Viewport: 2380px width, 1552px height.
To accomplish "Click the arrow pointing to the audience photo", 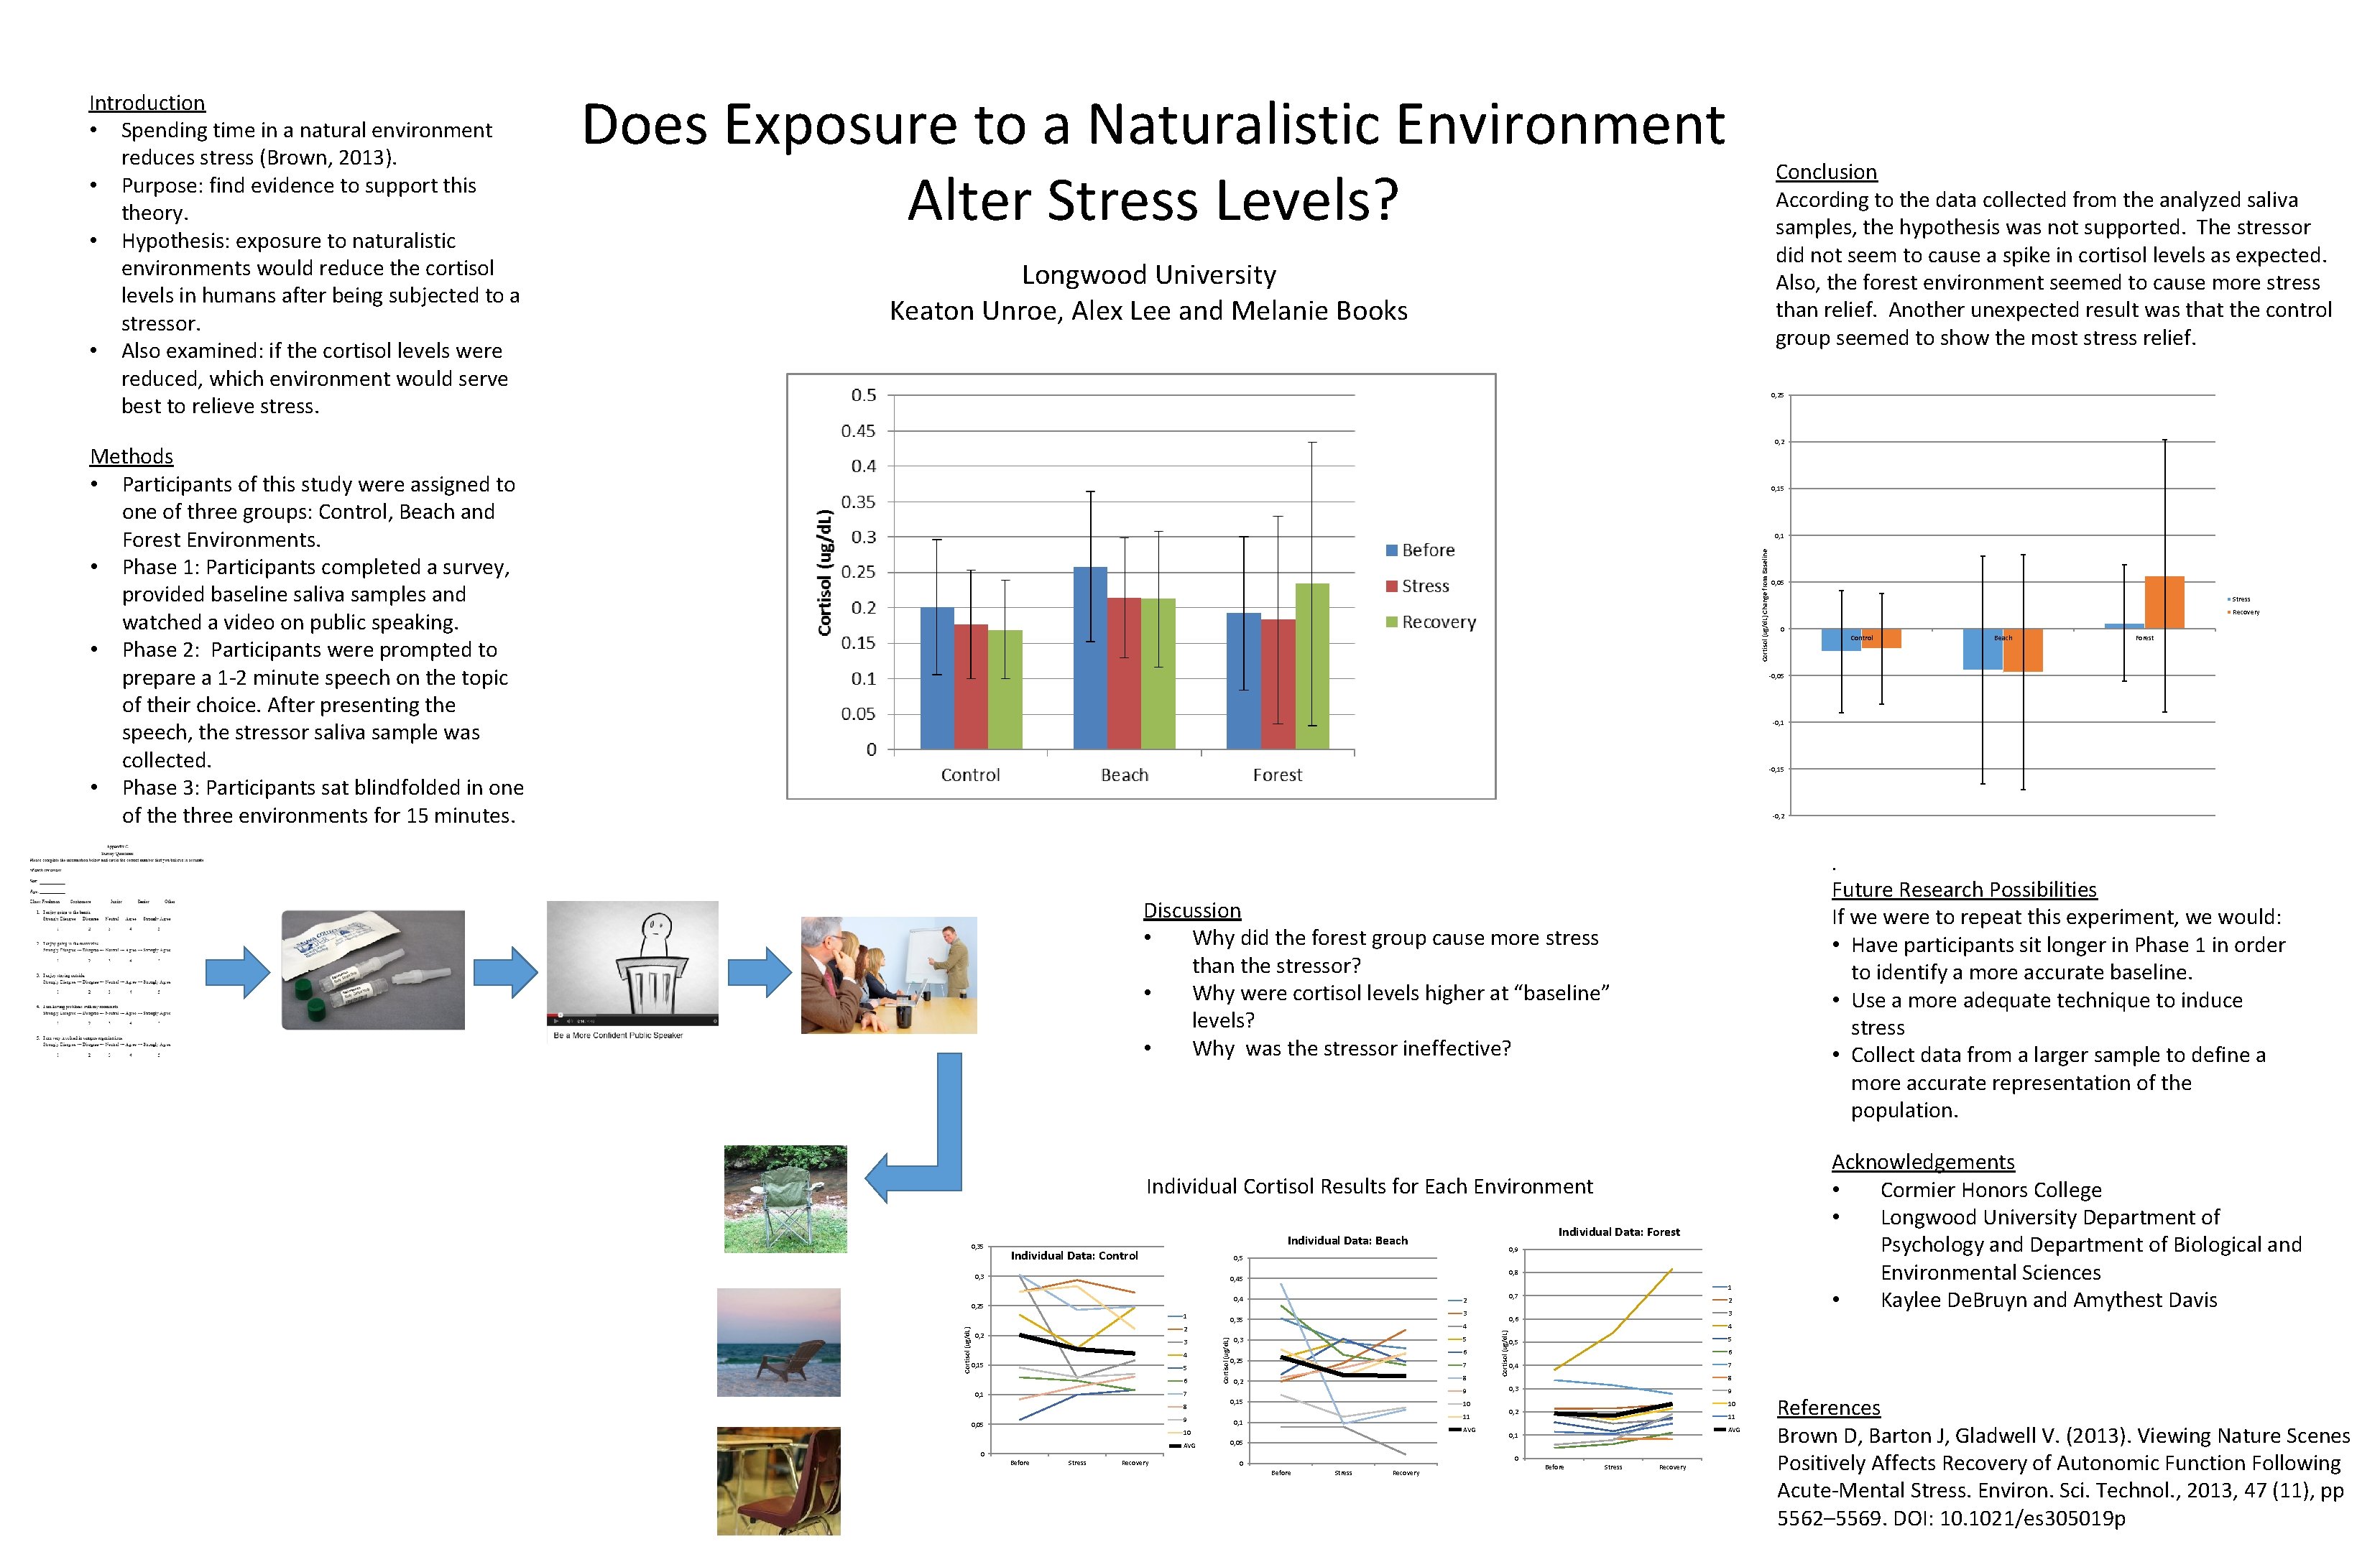I will 759,971.
